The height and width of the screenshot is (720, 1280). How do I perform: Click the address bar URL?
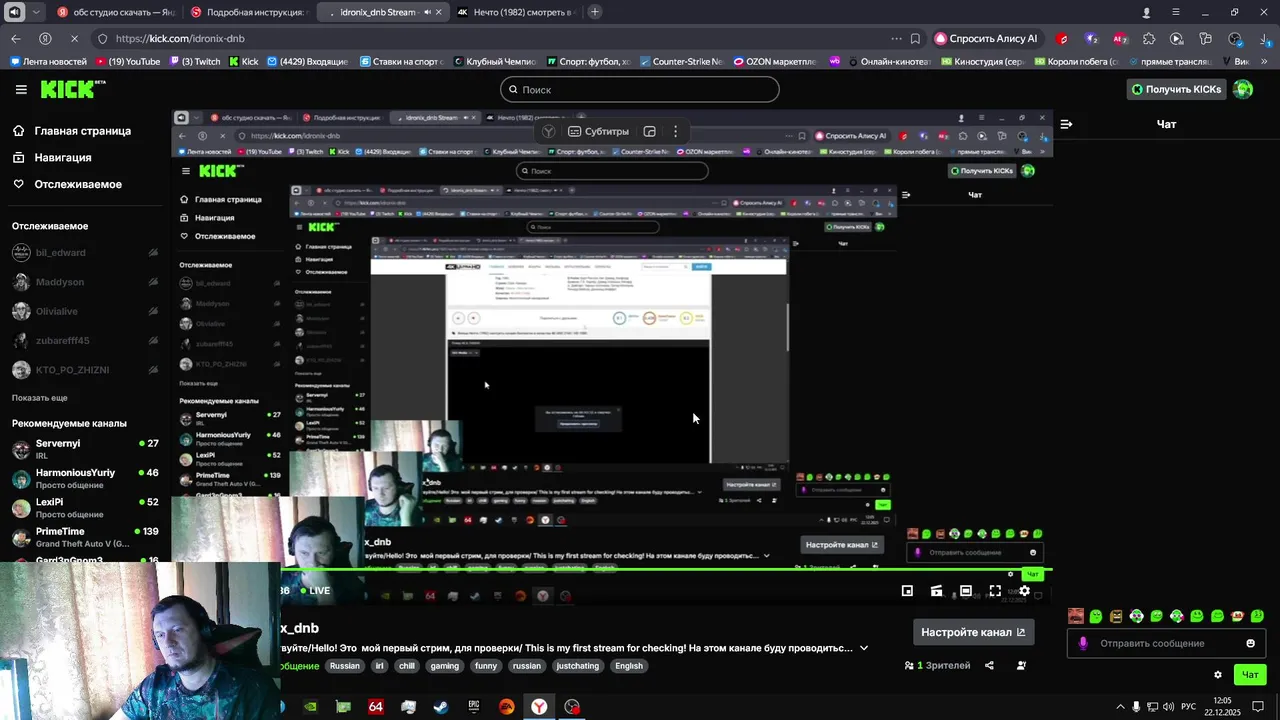pos(180,39)
